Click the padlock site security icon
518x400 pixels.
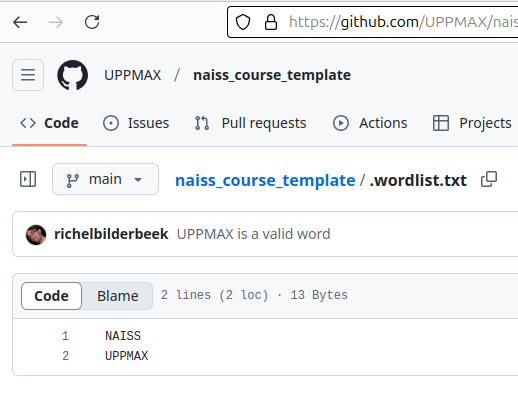(x=271, y=22)
